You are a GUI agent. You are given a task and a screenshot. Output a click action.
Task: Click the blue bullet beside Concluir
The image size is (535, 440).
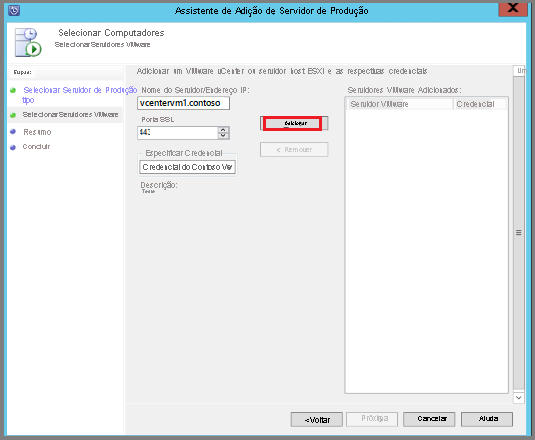tap(13, 147)
